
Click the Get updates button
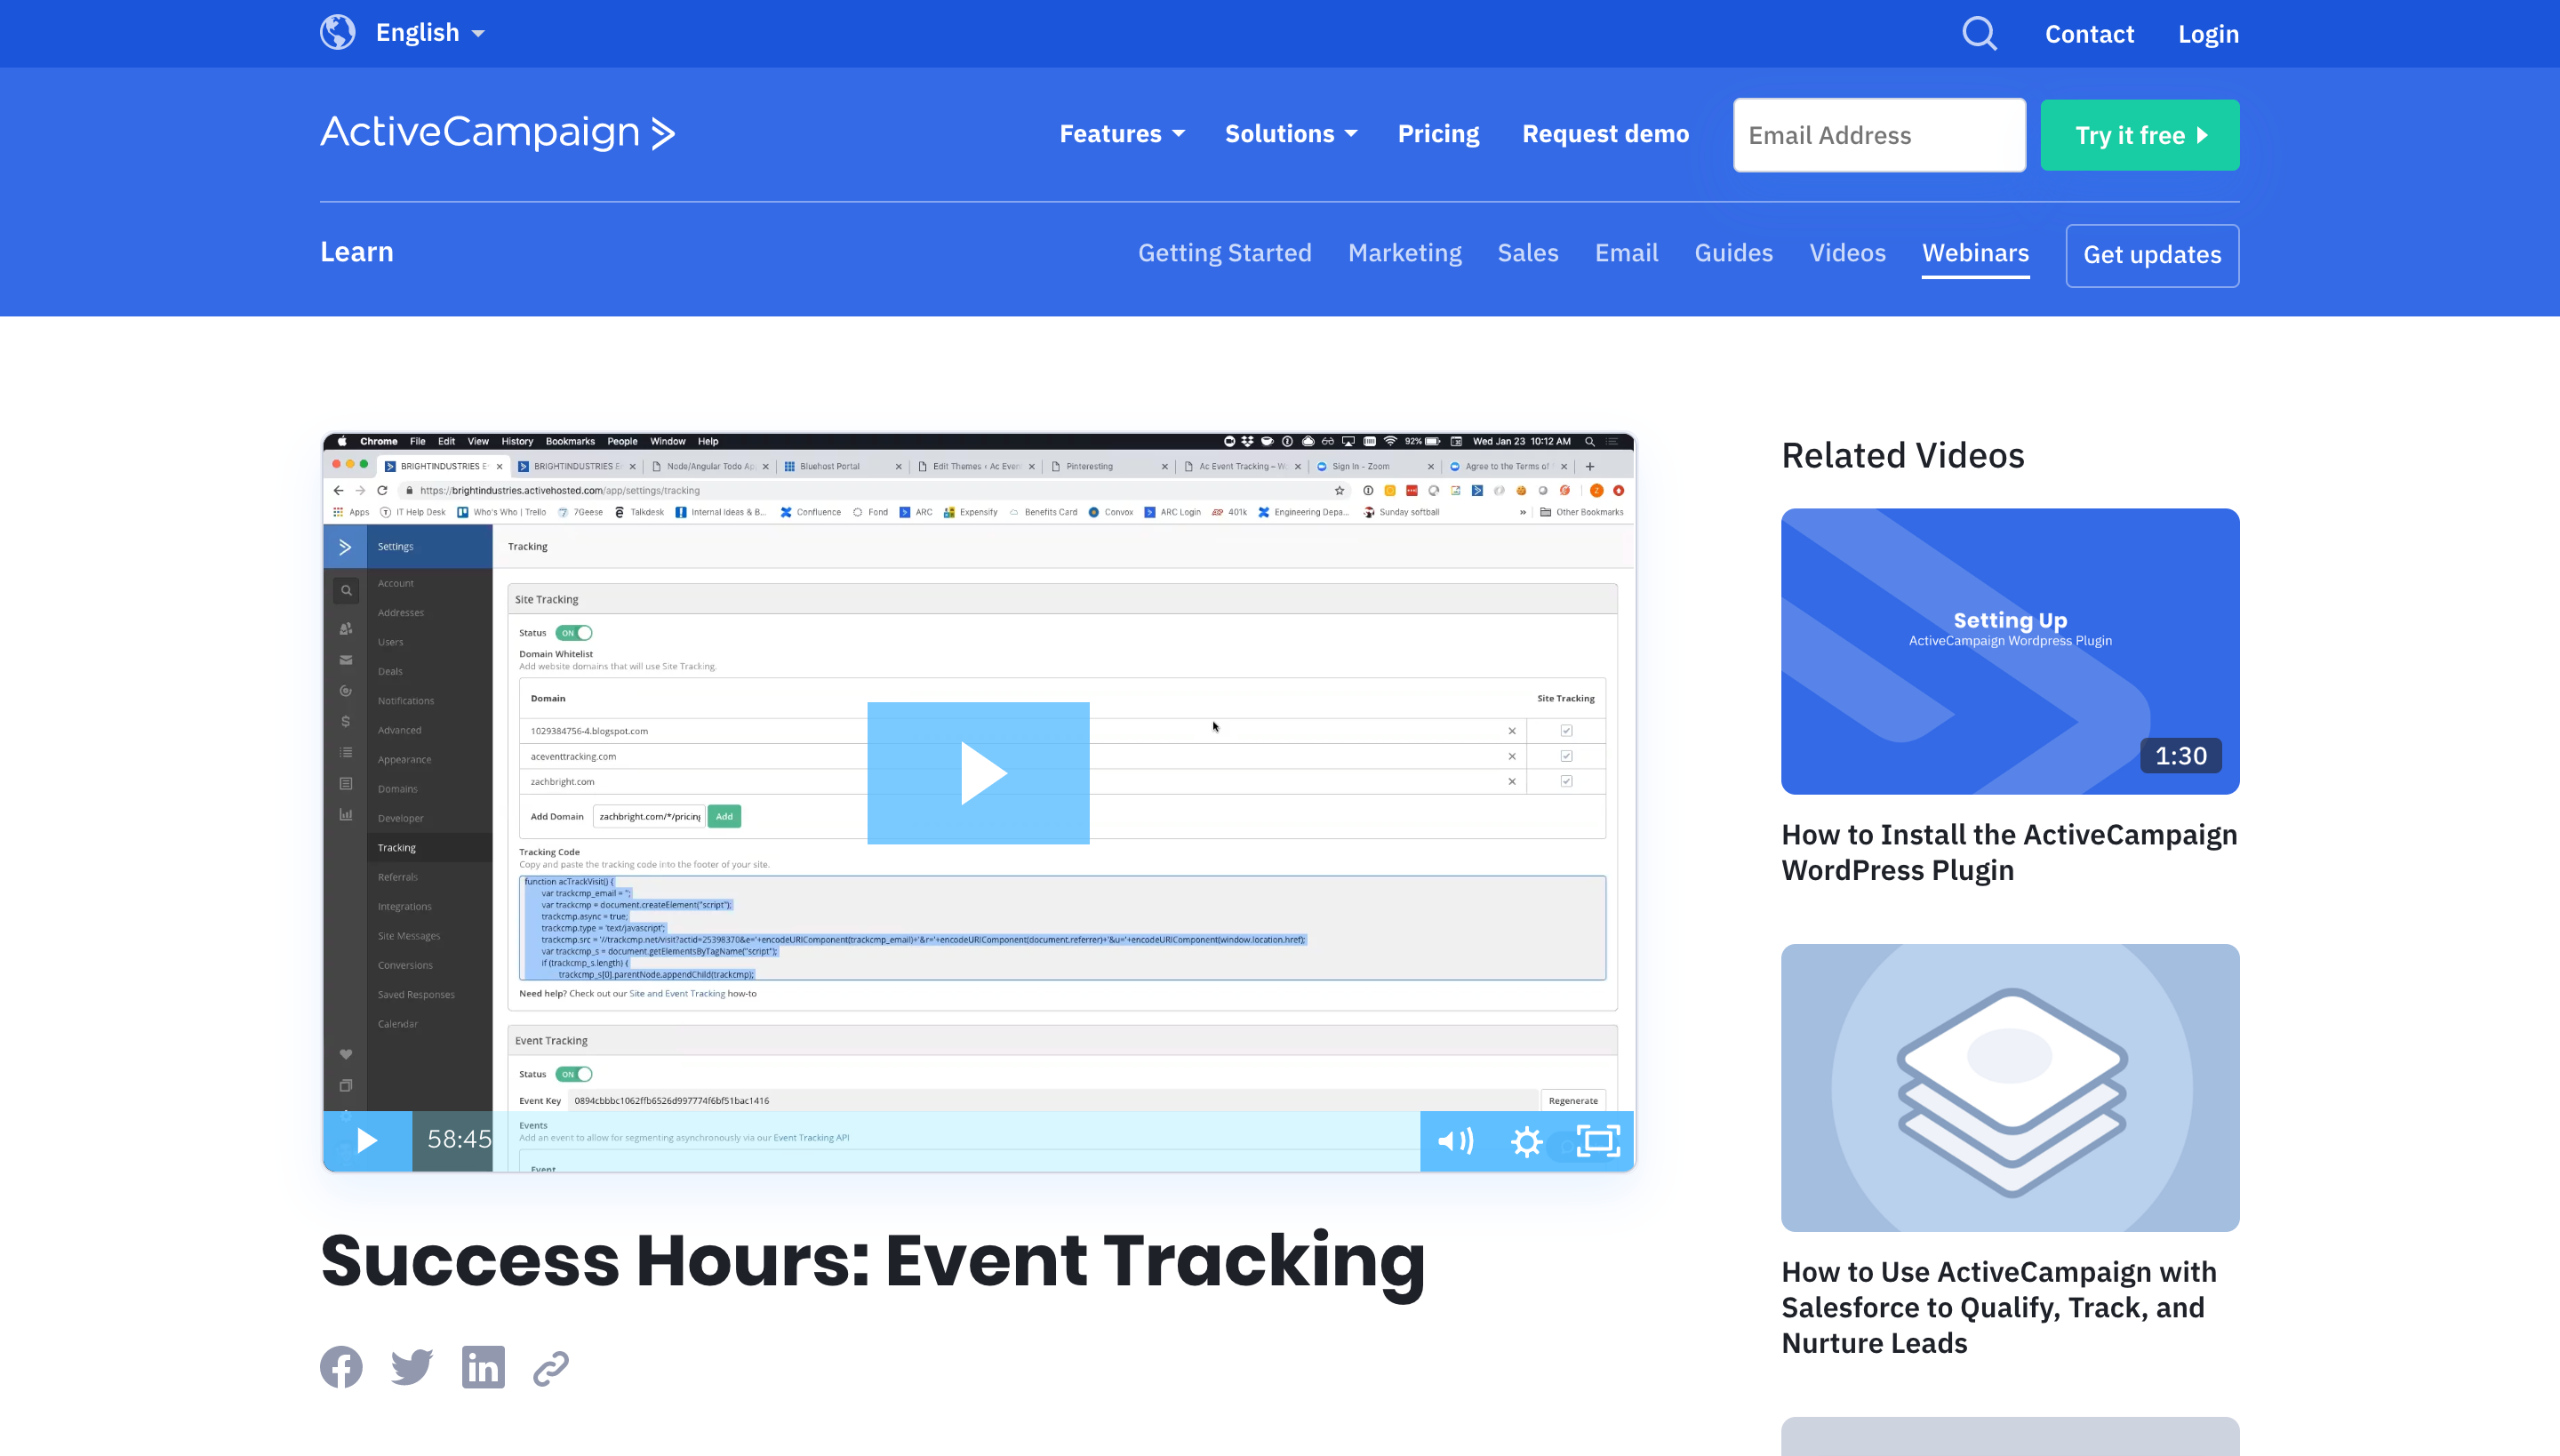click(x=2152, y=255)
